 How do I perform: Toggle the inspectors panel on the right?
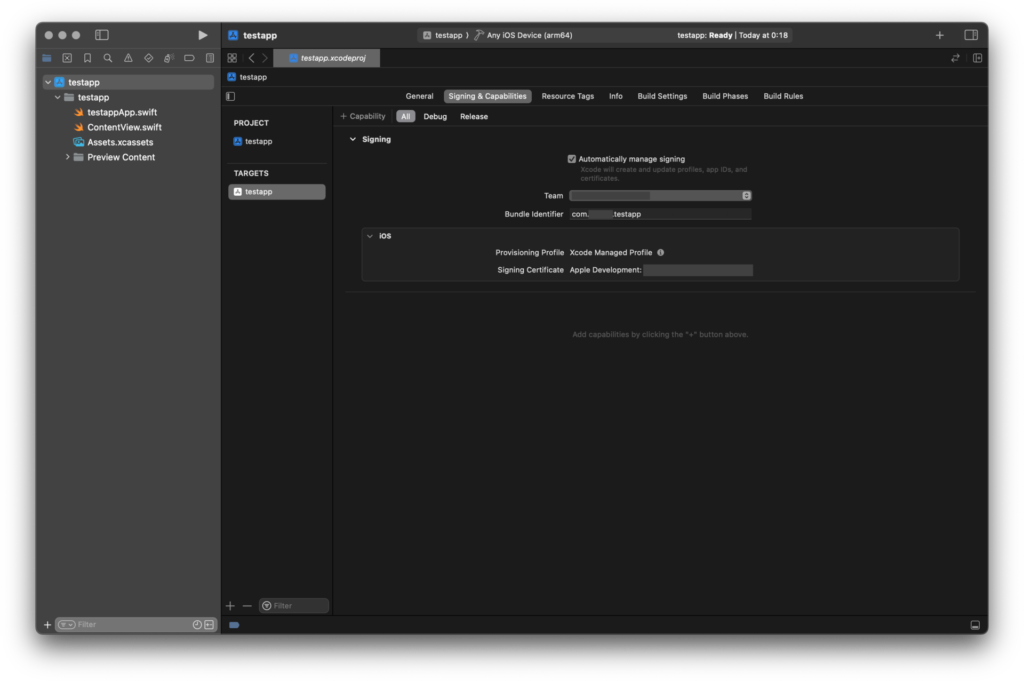point(971,35)
